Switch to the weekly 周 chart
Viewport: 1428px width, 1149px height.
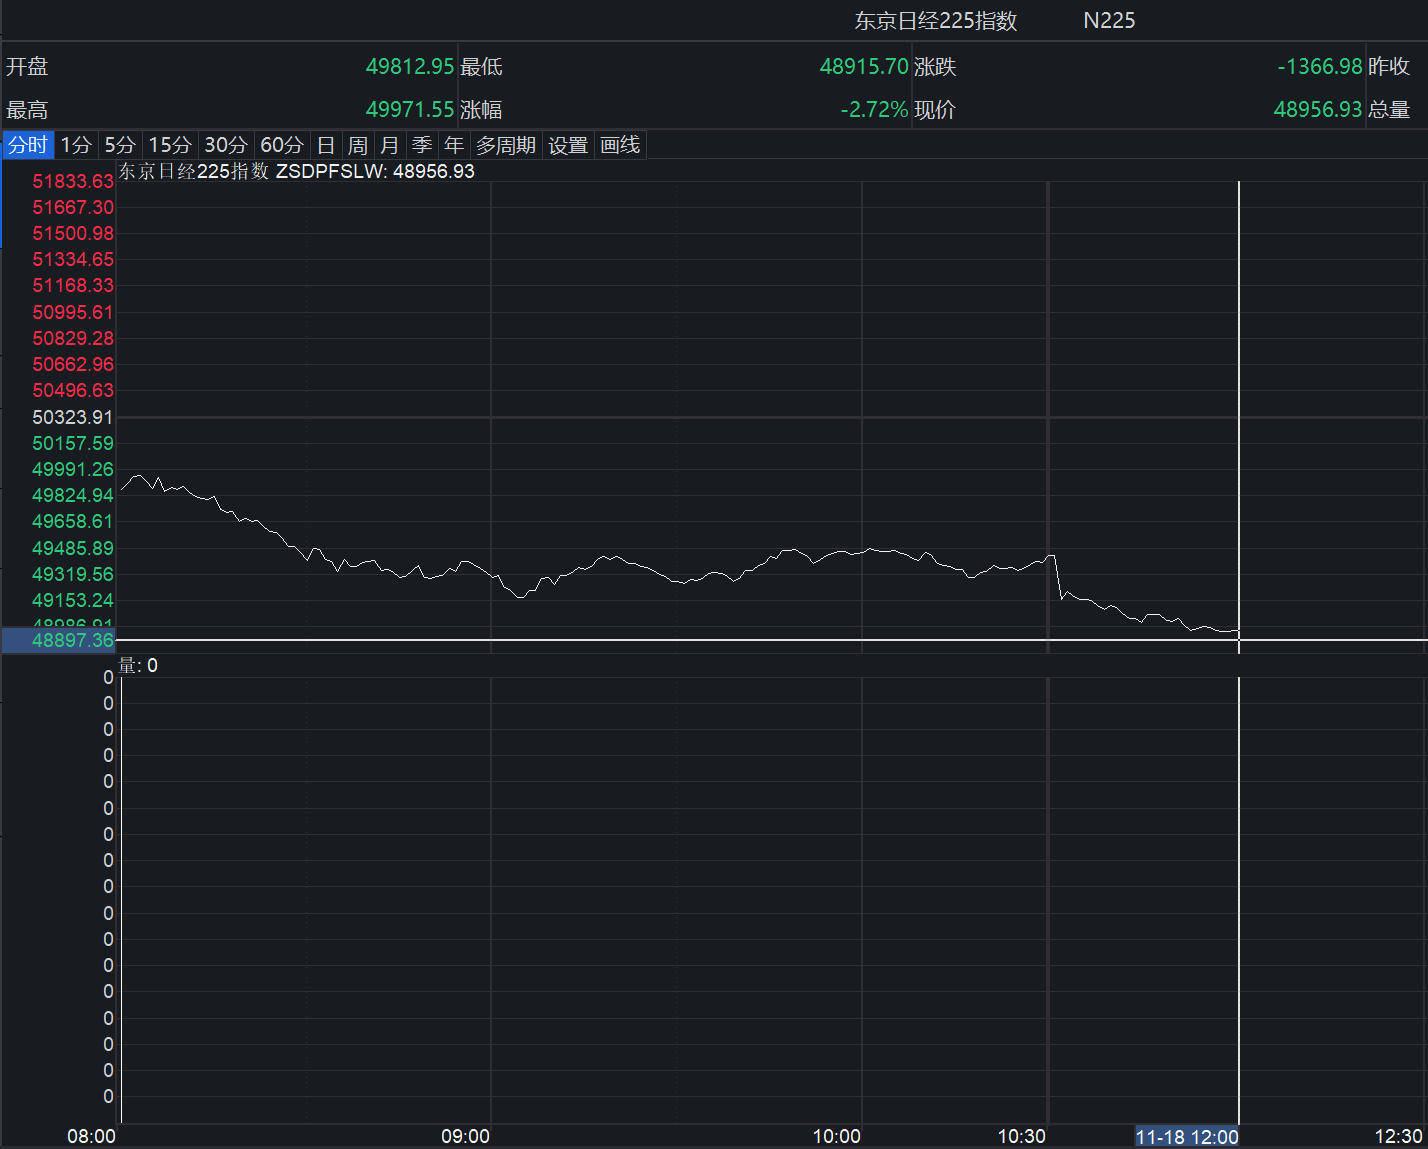click(358, 145)
